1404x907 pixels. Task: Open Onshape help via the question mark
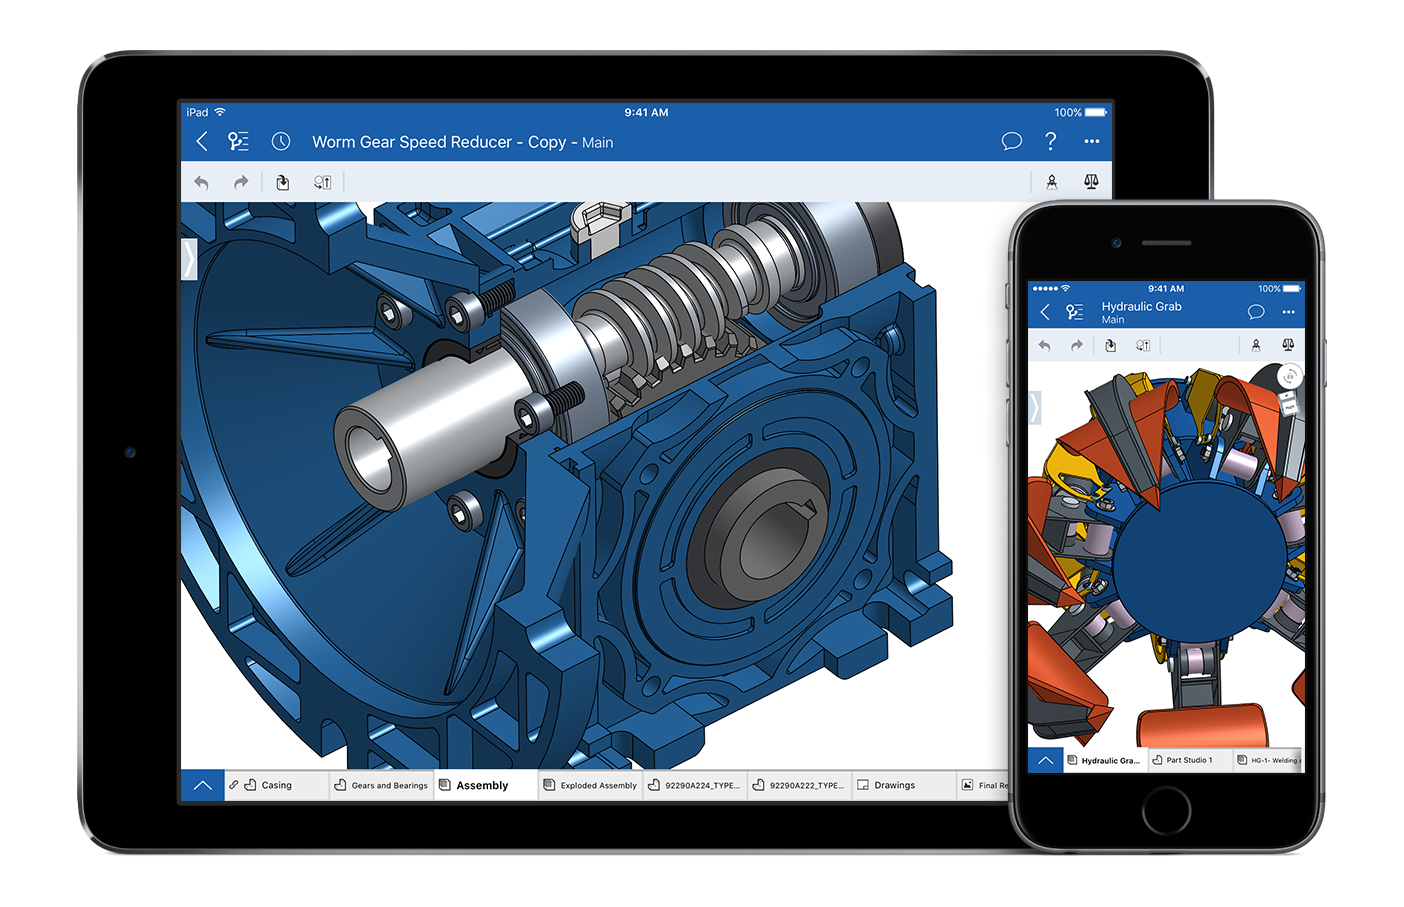click(1050, 141)
